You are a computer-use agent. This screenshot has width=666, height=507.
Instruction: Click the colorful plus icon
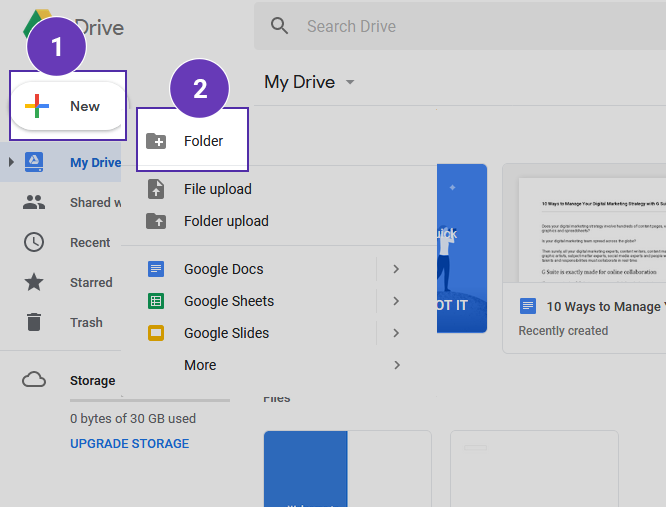click(37, 106)
